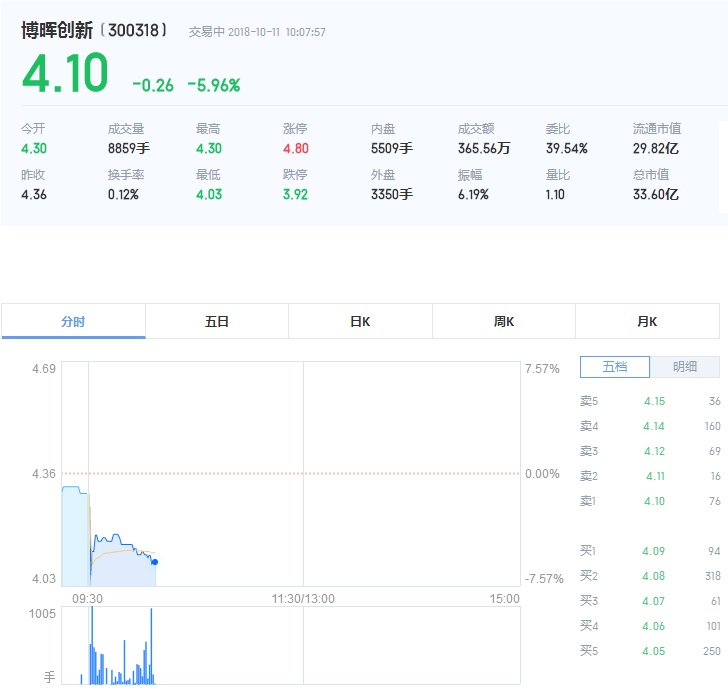This screenshot has width=728, height=693.
Task: Click the blue current price dot on chart
Action: point(155,562)
